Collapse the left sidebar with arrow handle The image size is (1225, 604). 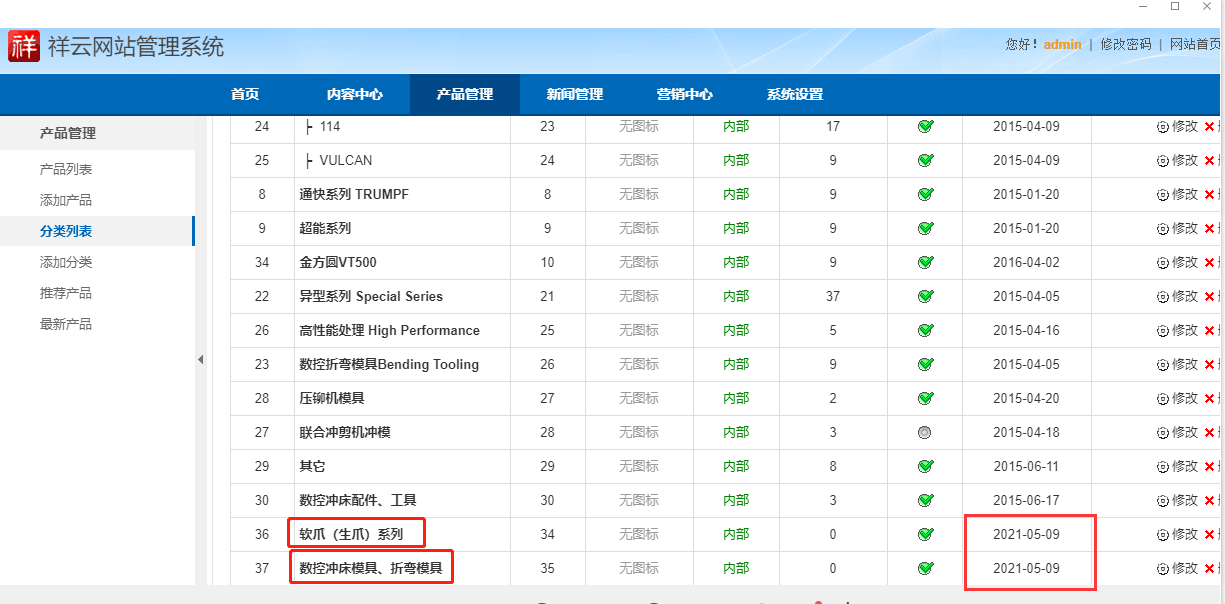click(x=200, y=360)
